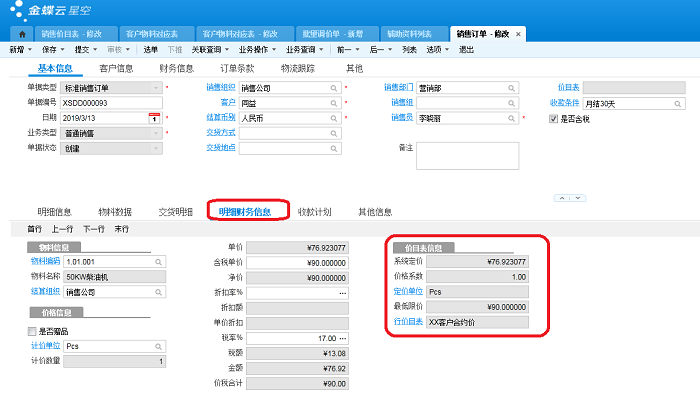The width and height of the screenshot is (700, 393).
Task: Click the 下一行 button
Action: 94,229
